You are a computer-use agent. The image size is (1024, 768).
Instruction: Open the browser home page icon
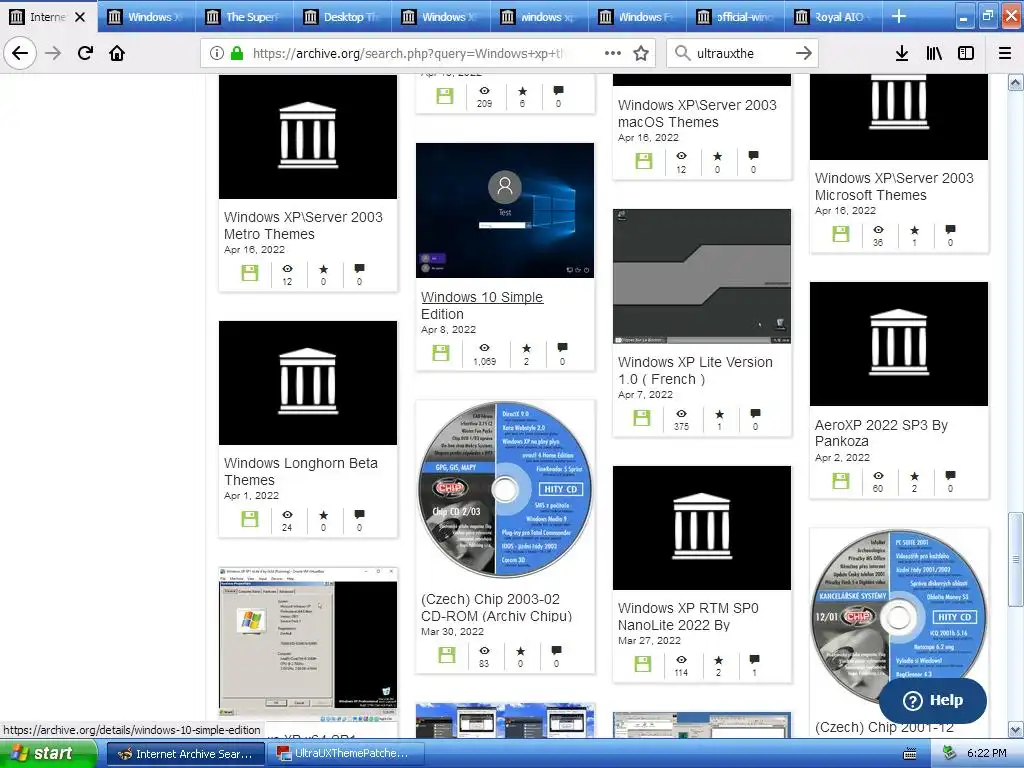point(117,53)
